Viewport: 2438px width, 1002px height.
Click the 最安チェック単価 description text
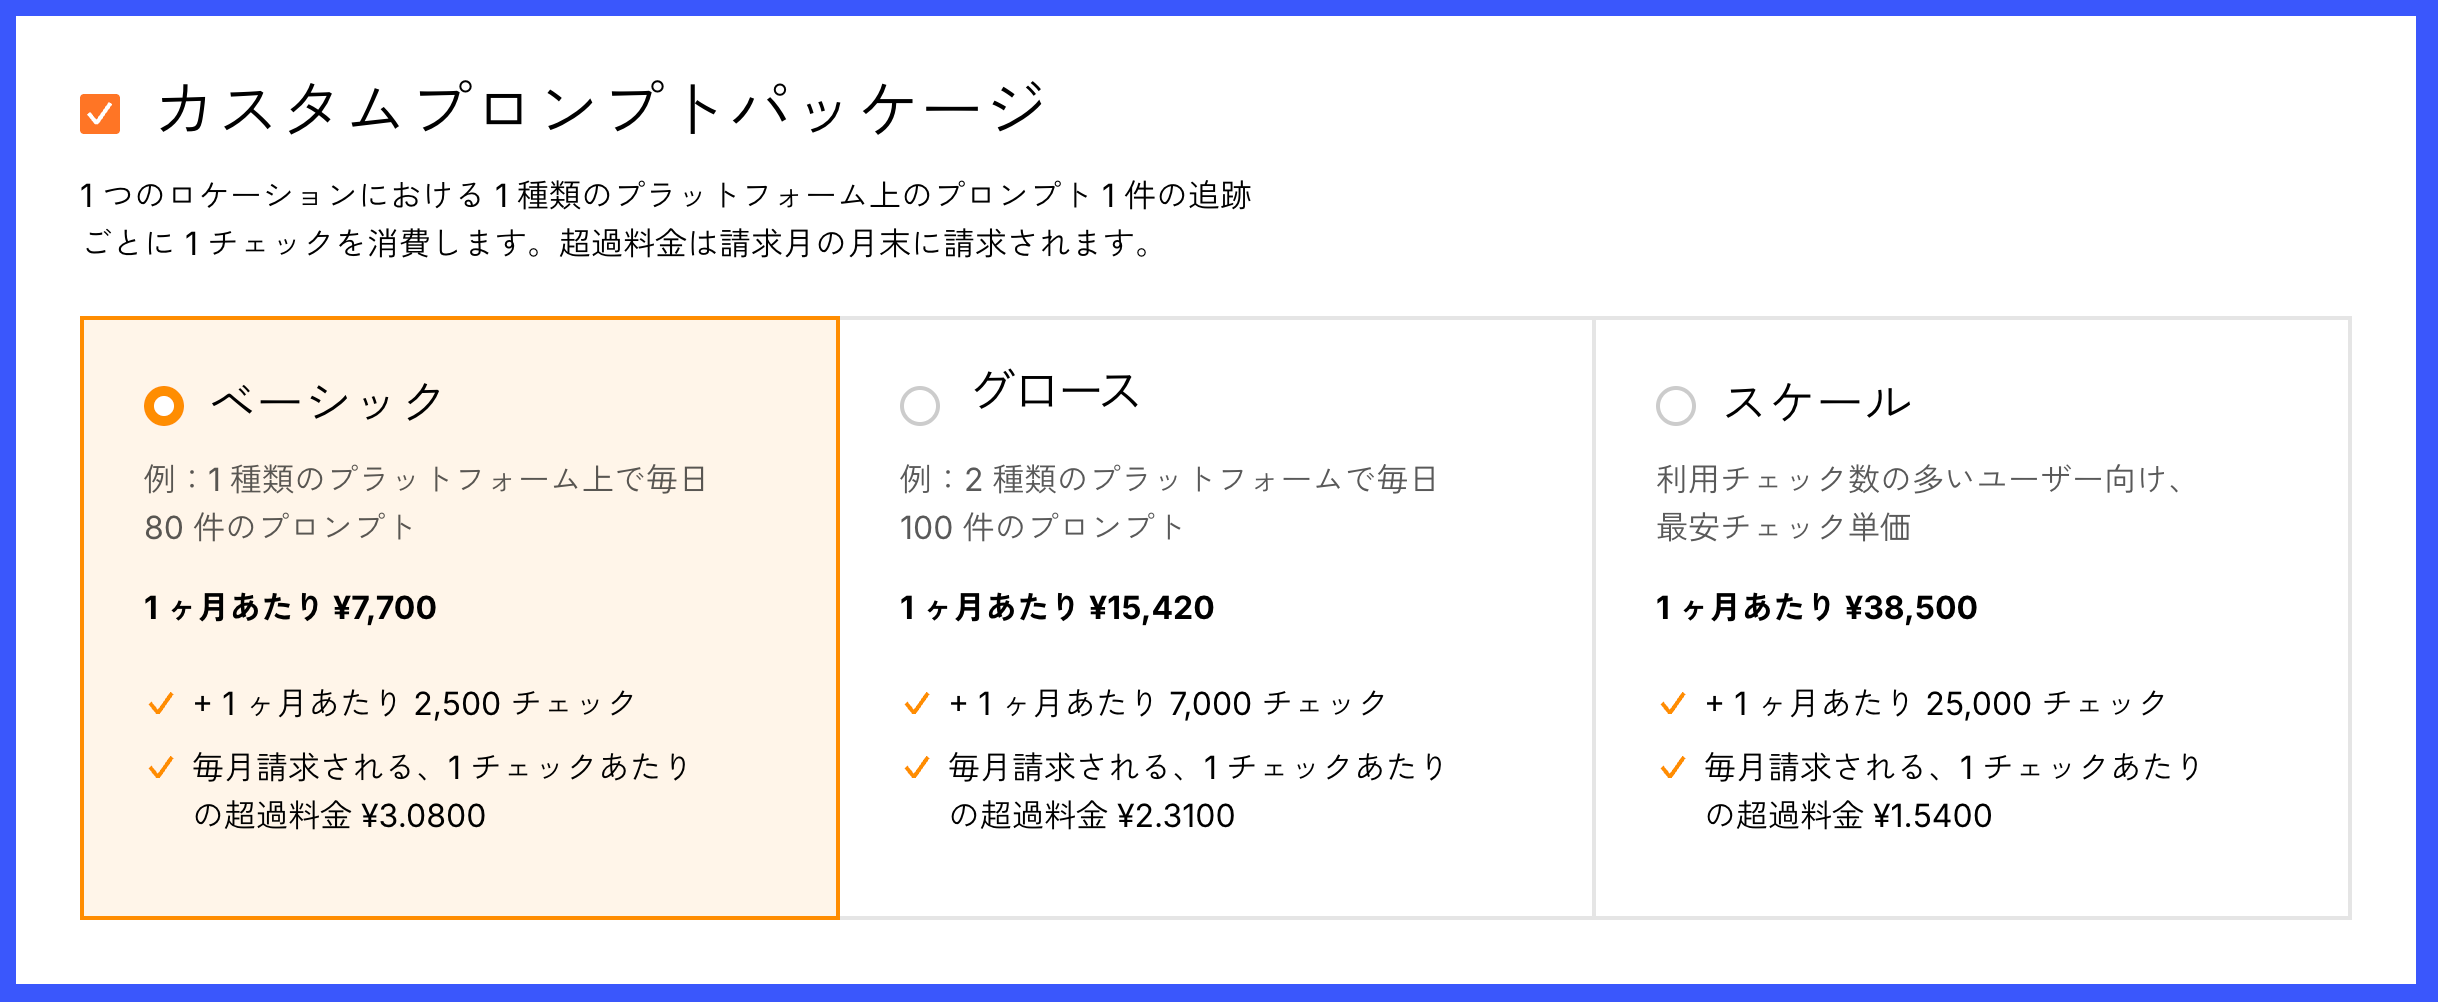(1783, 527)
